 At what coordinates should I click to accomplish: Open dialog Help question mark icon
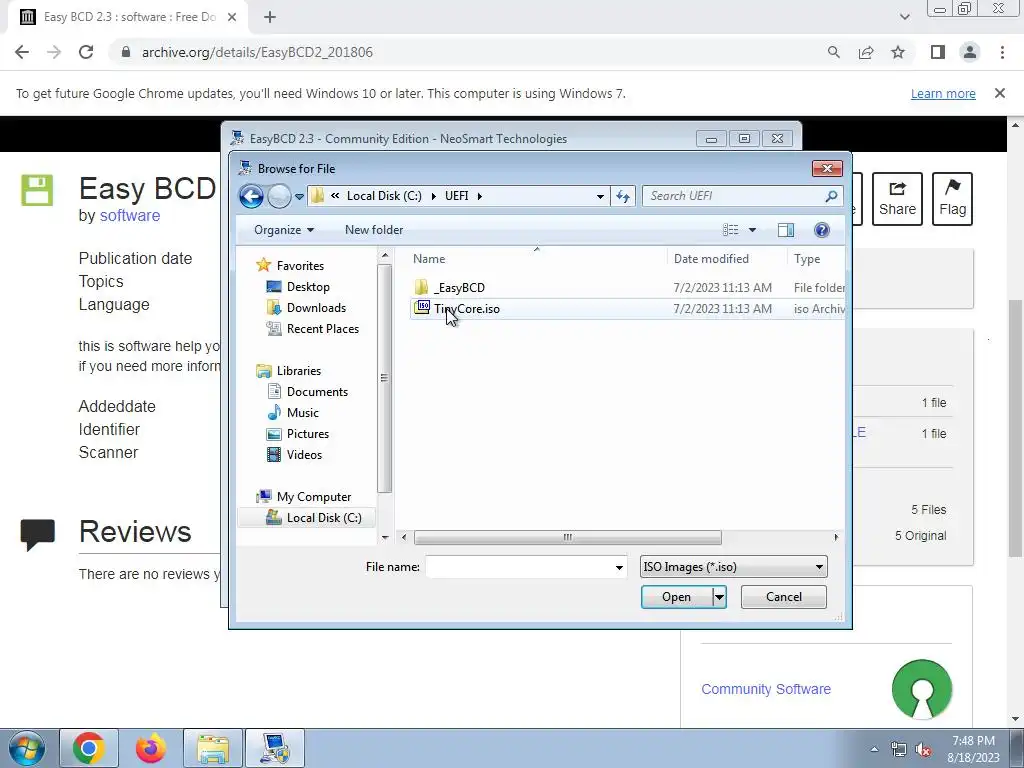(x=822, y=230)
